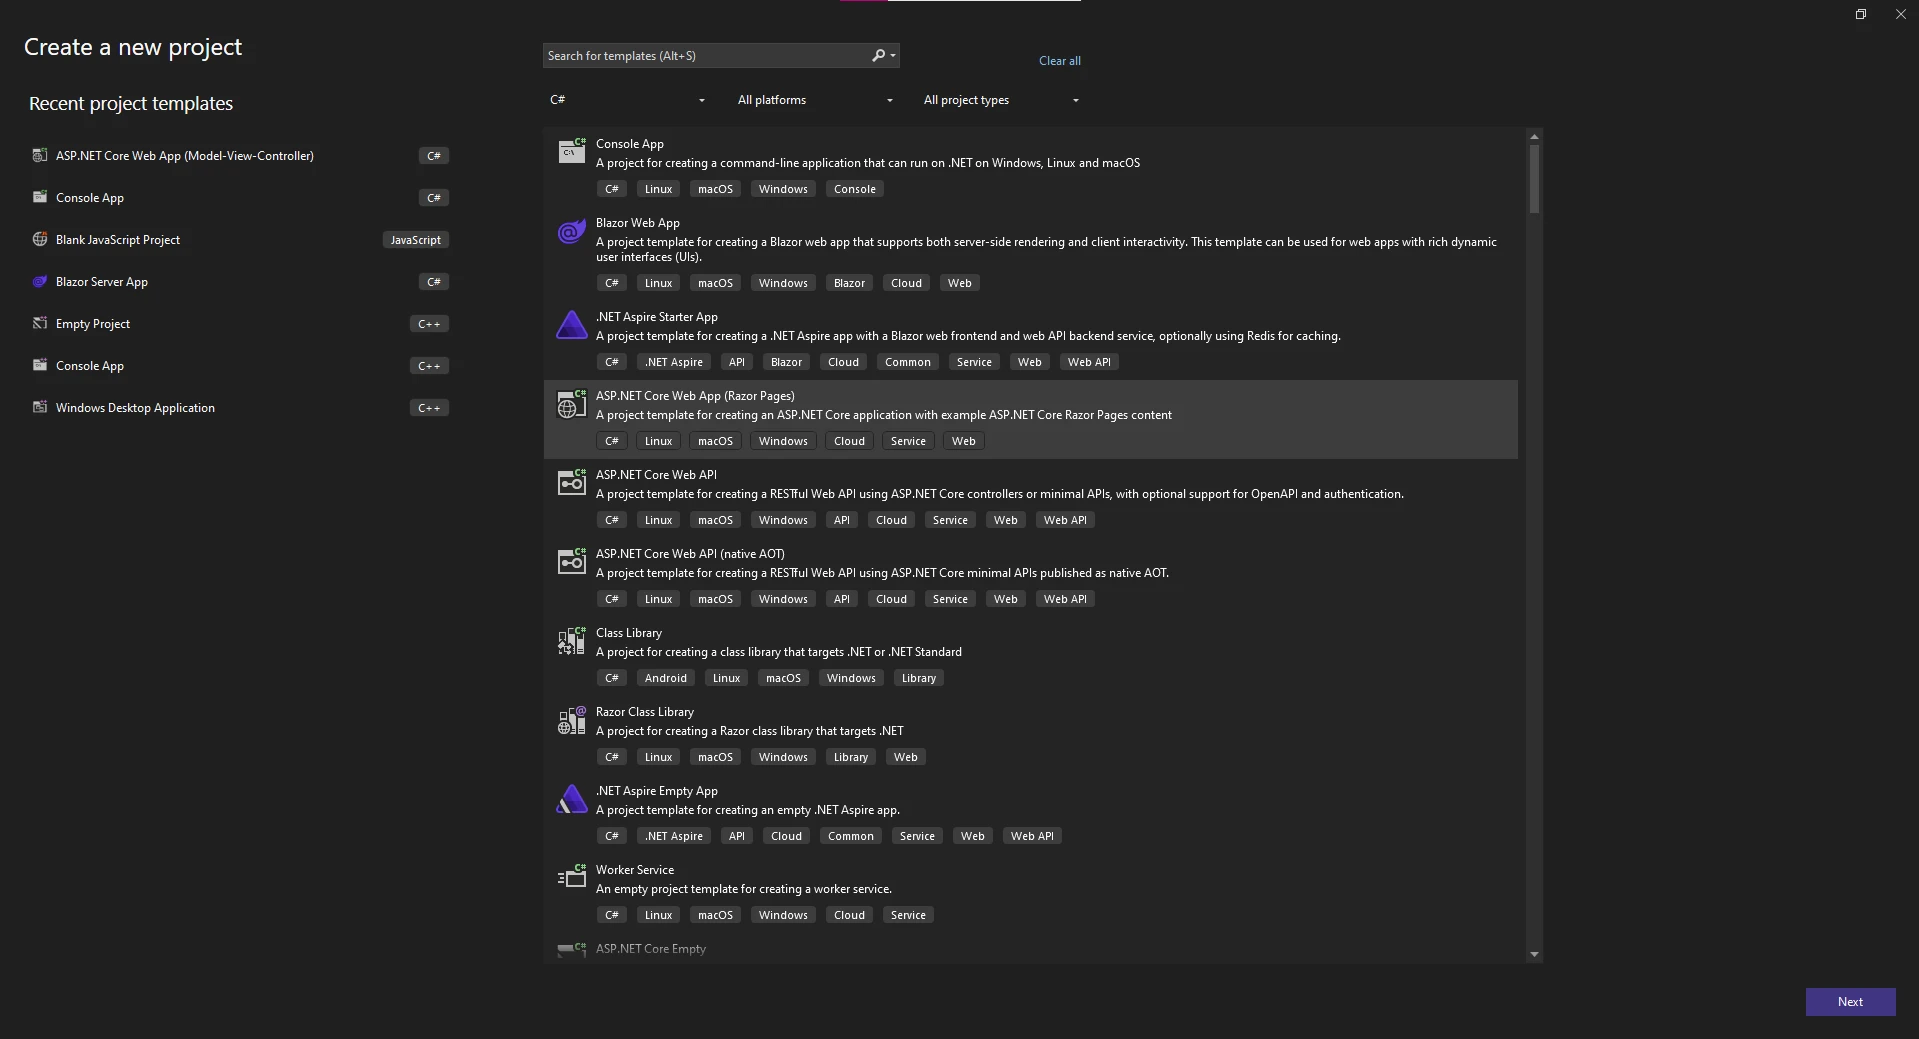Click the ASP.NET Core Web App (Razor Pages) icon
Screen dimensions: 1919x1039
tap(571, 404)
